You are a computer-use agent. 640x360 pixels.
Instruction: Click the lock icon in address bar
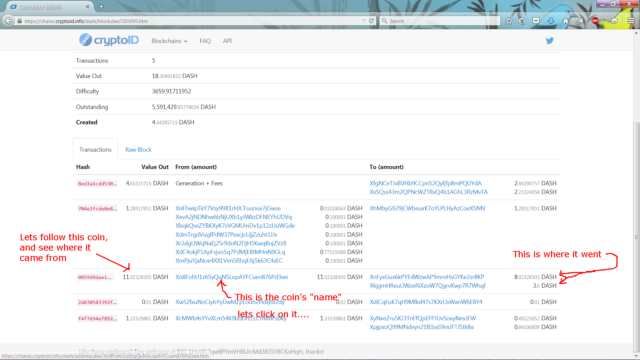[19, 21]
